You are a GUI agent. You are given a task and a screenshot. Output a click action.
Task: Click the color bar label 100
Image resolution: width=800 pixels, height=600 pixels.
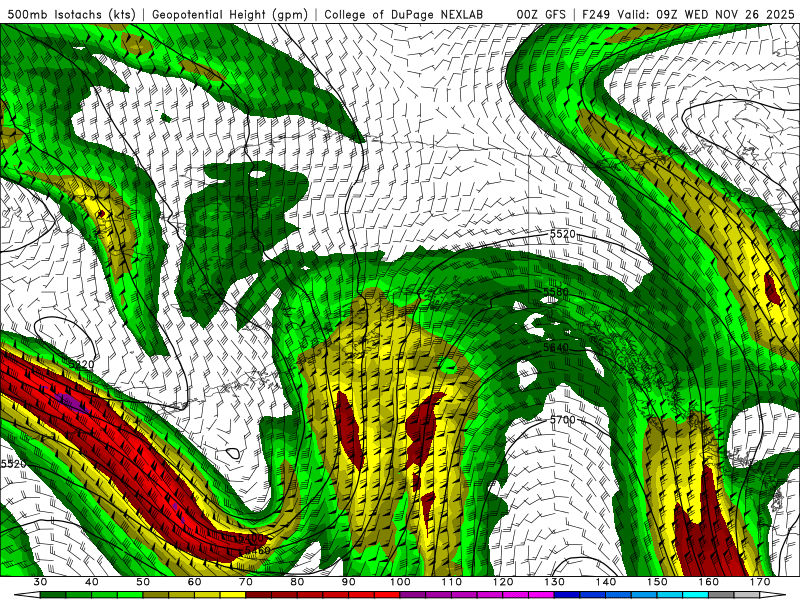400,582
